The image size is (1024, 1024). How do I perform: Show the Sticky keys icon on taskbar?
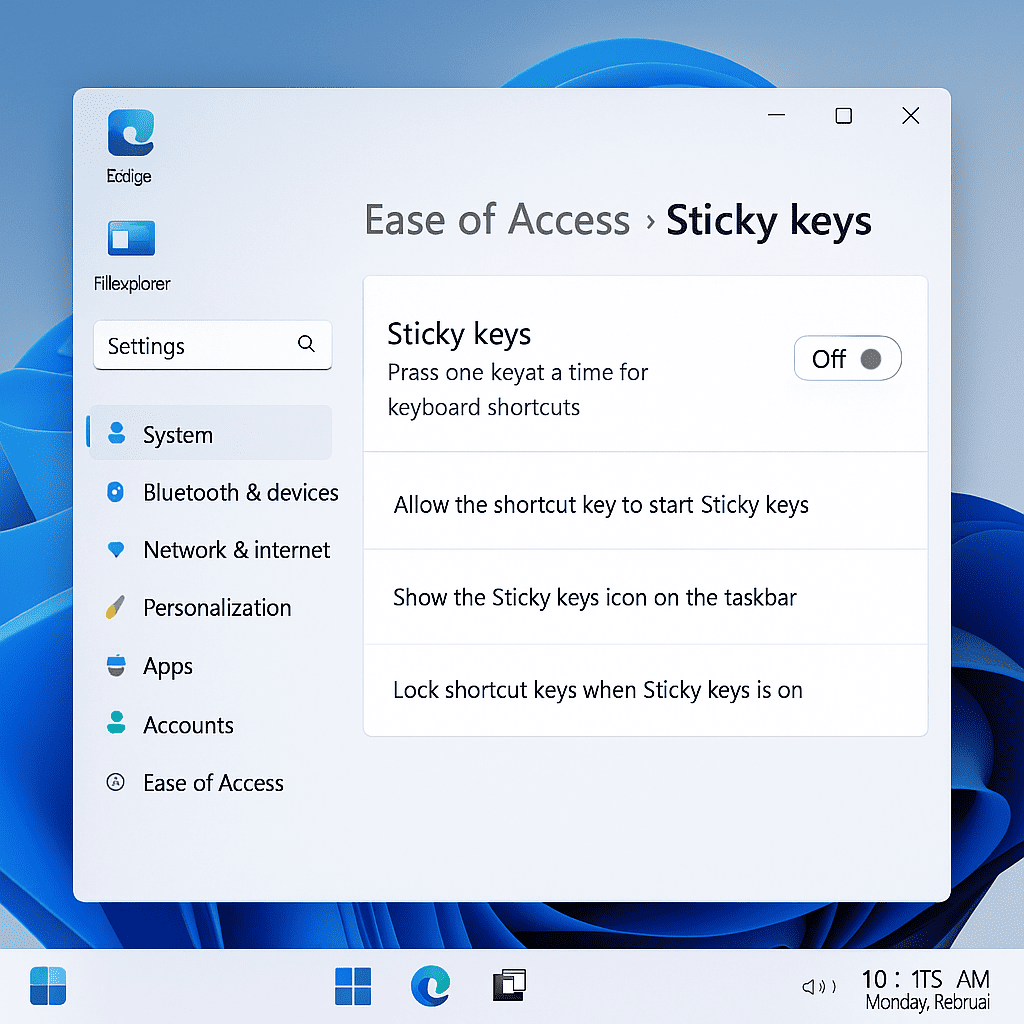(x=592, y=597)
